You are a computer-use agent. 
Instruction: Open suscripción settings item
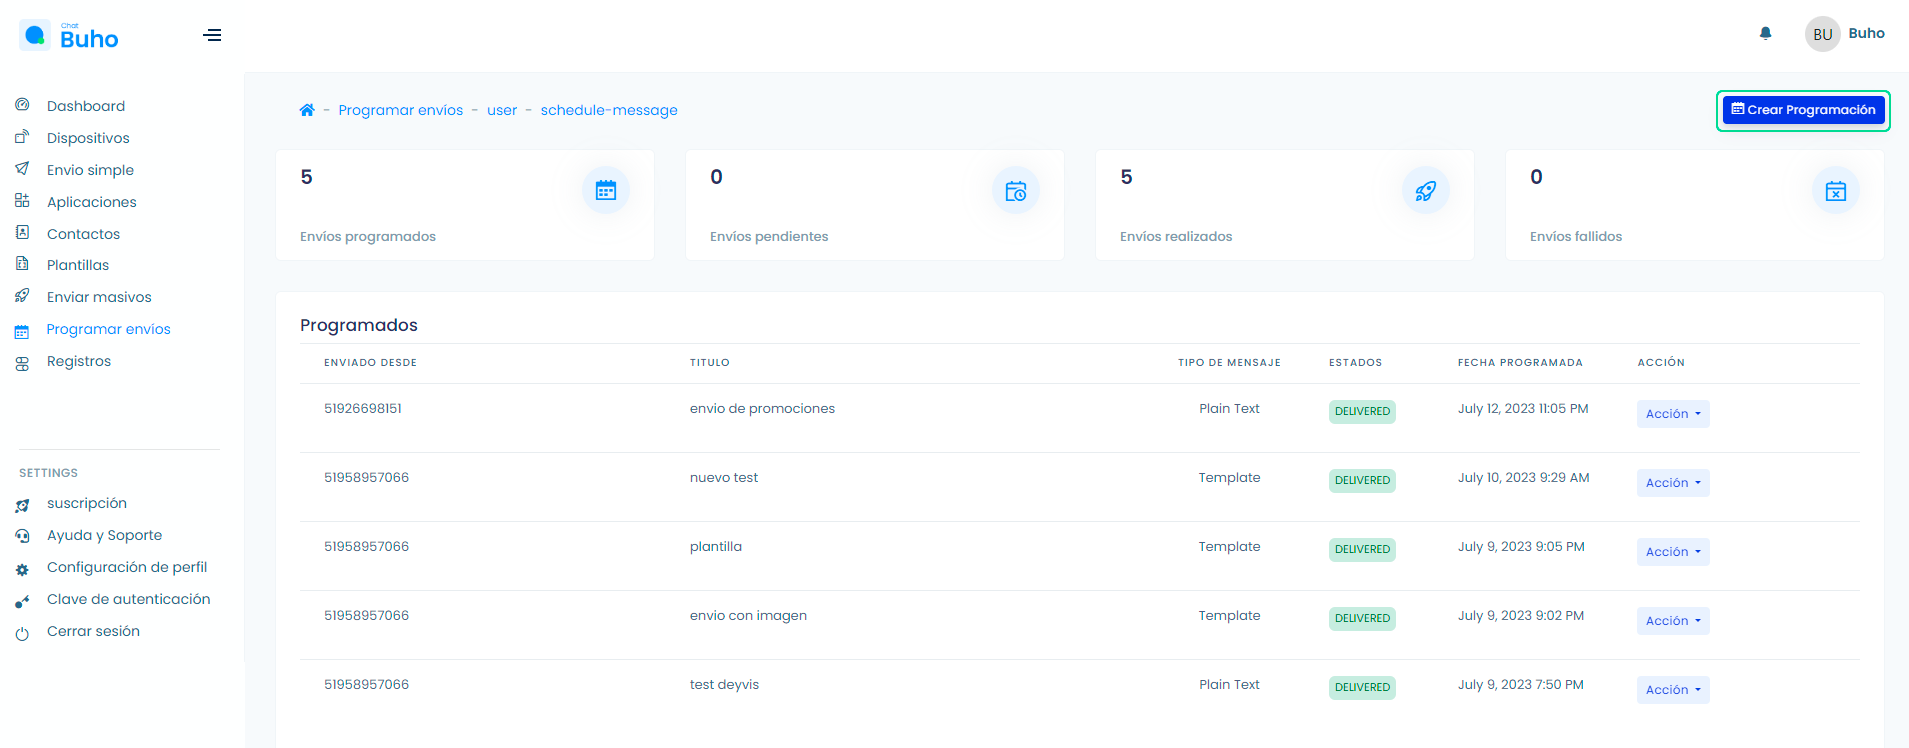click(87, 503)
